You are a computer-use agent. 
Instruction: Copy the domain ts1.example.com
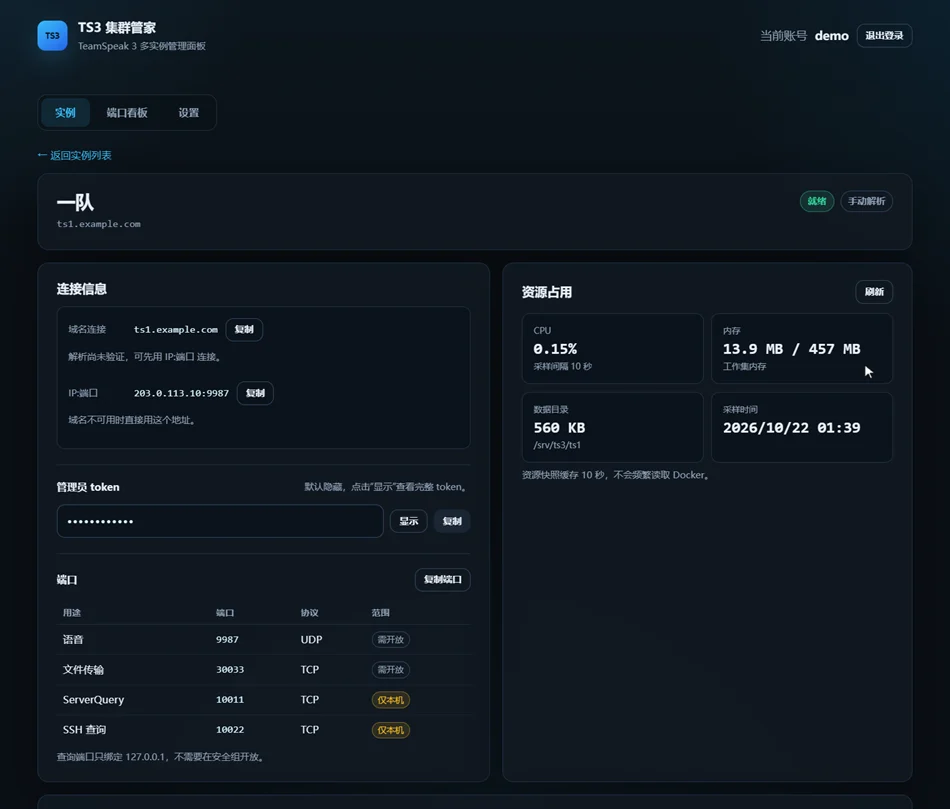[244, 330]
